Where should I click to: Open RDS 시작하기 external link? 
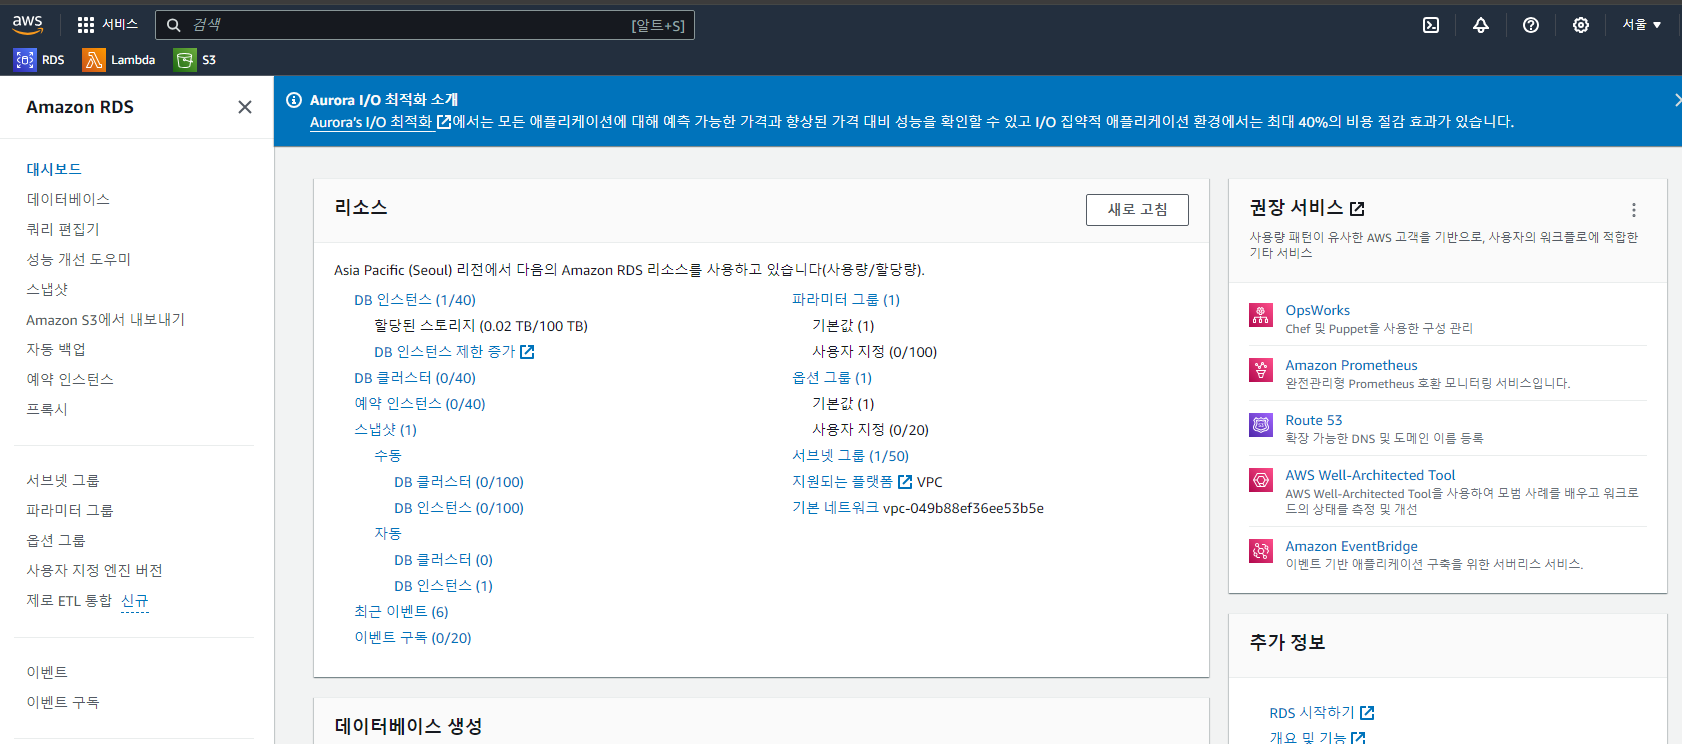(x=1322, y=713)
